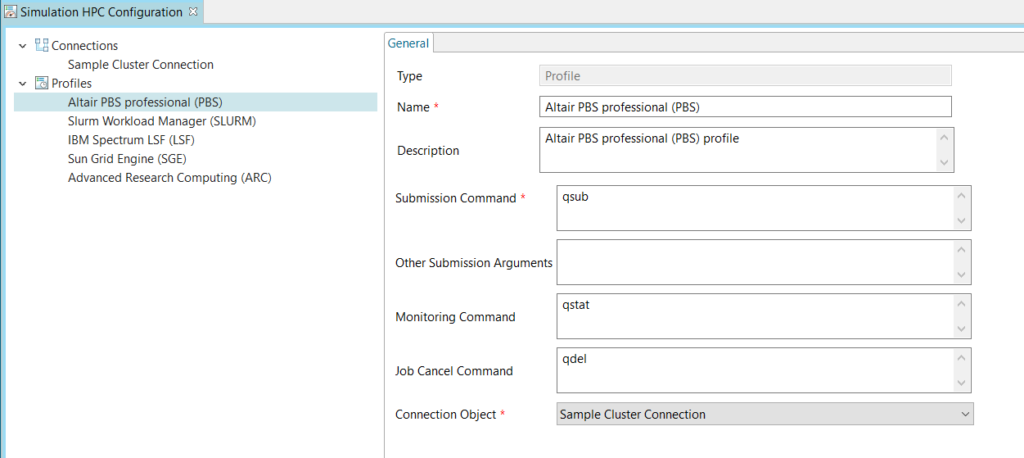Click the Connection Object label
The width and height of the screenshot is (1024, 458).
pos(445,414)
